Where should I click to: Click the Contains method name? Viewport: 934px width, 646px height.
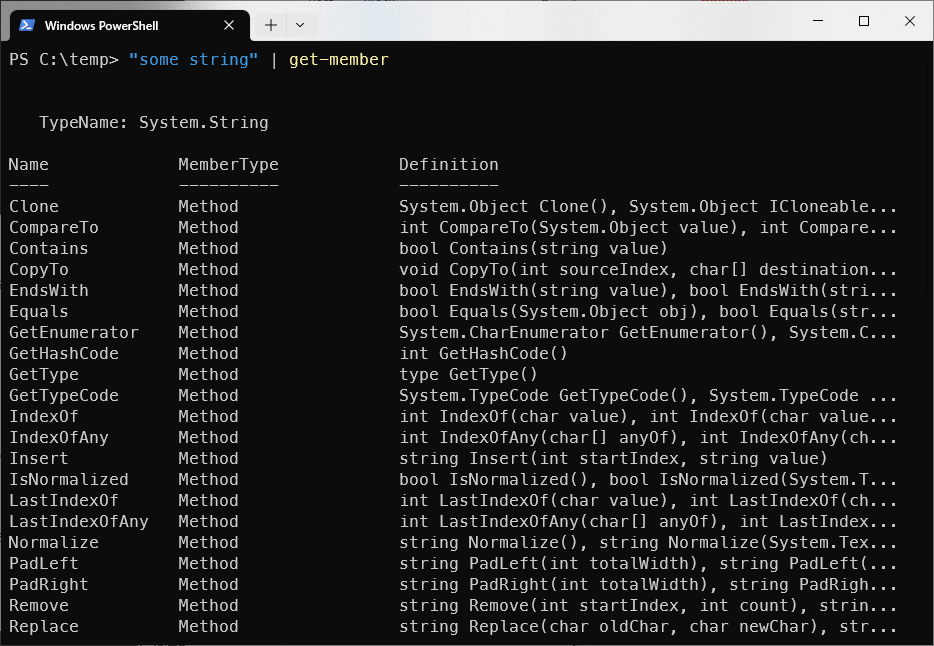pos(49,248)
